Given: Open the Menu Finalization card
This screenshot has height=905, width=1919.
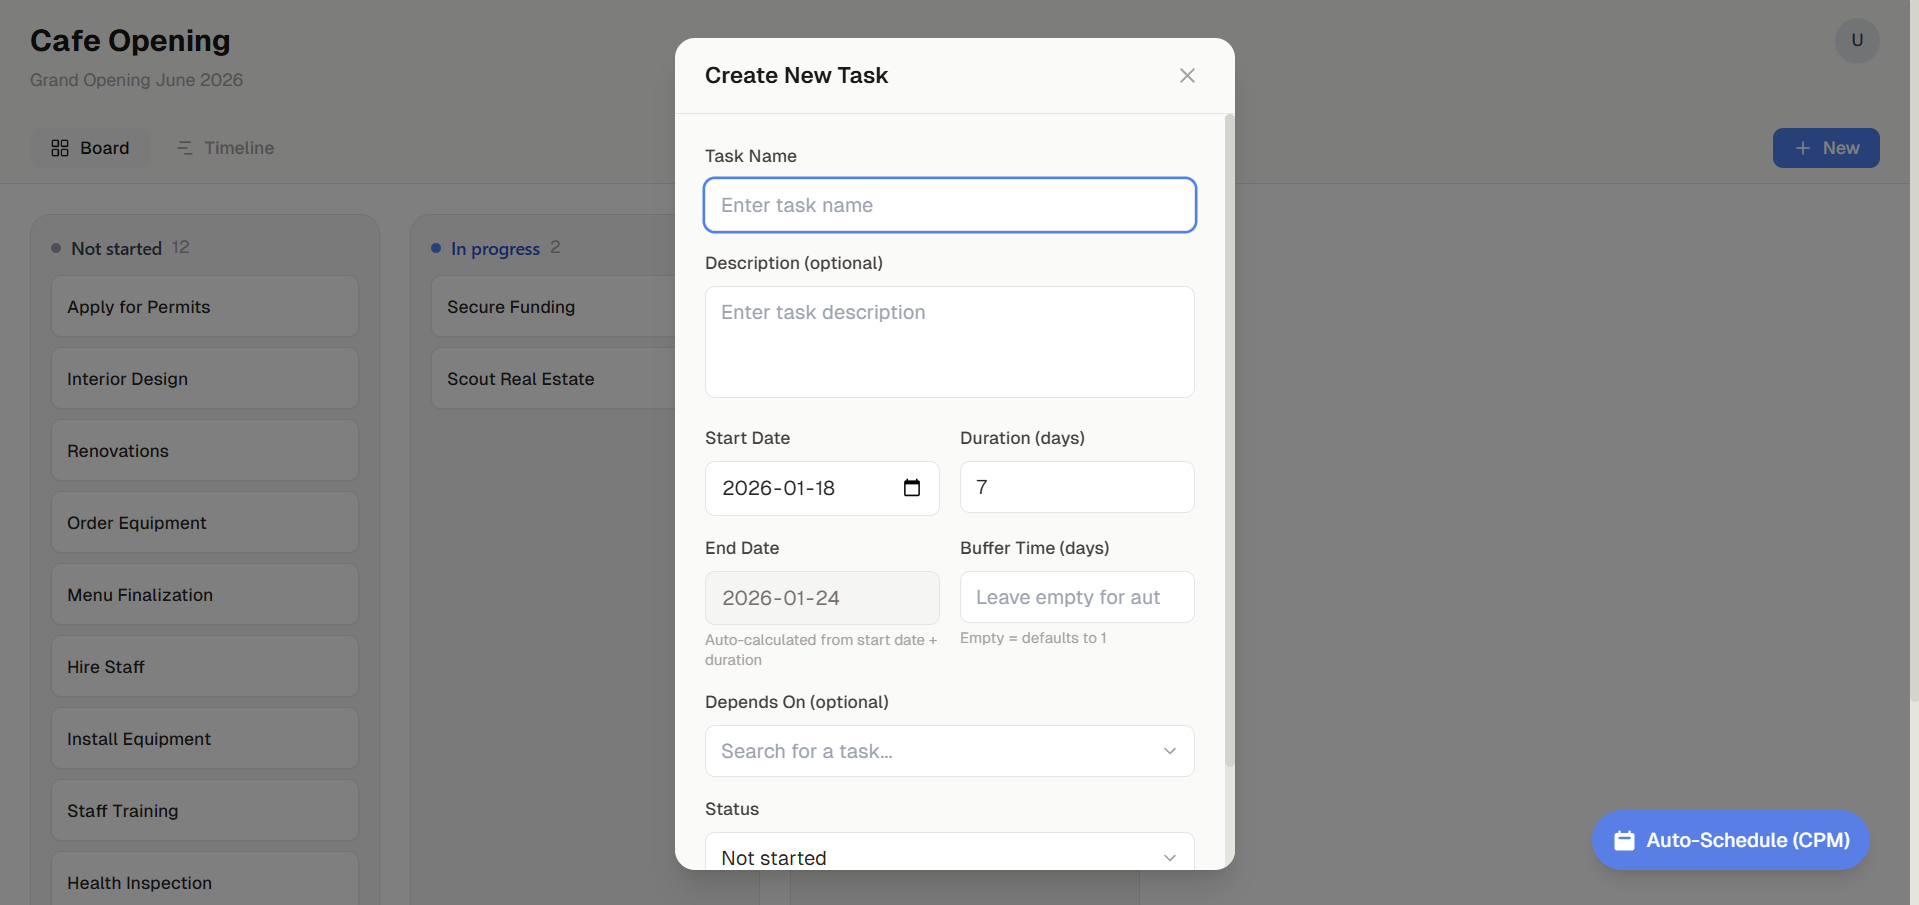Looking at the screenshot, I should click(x=205, y=595).
